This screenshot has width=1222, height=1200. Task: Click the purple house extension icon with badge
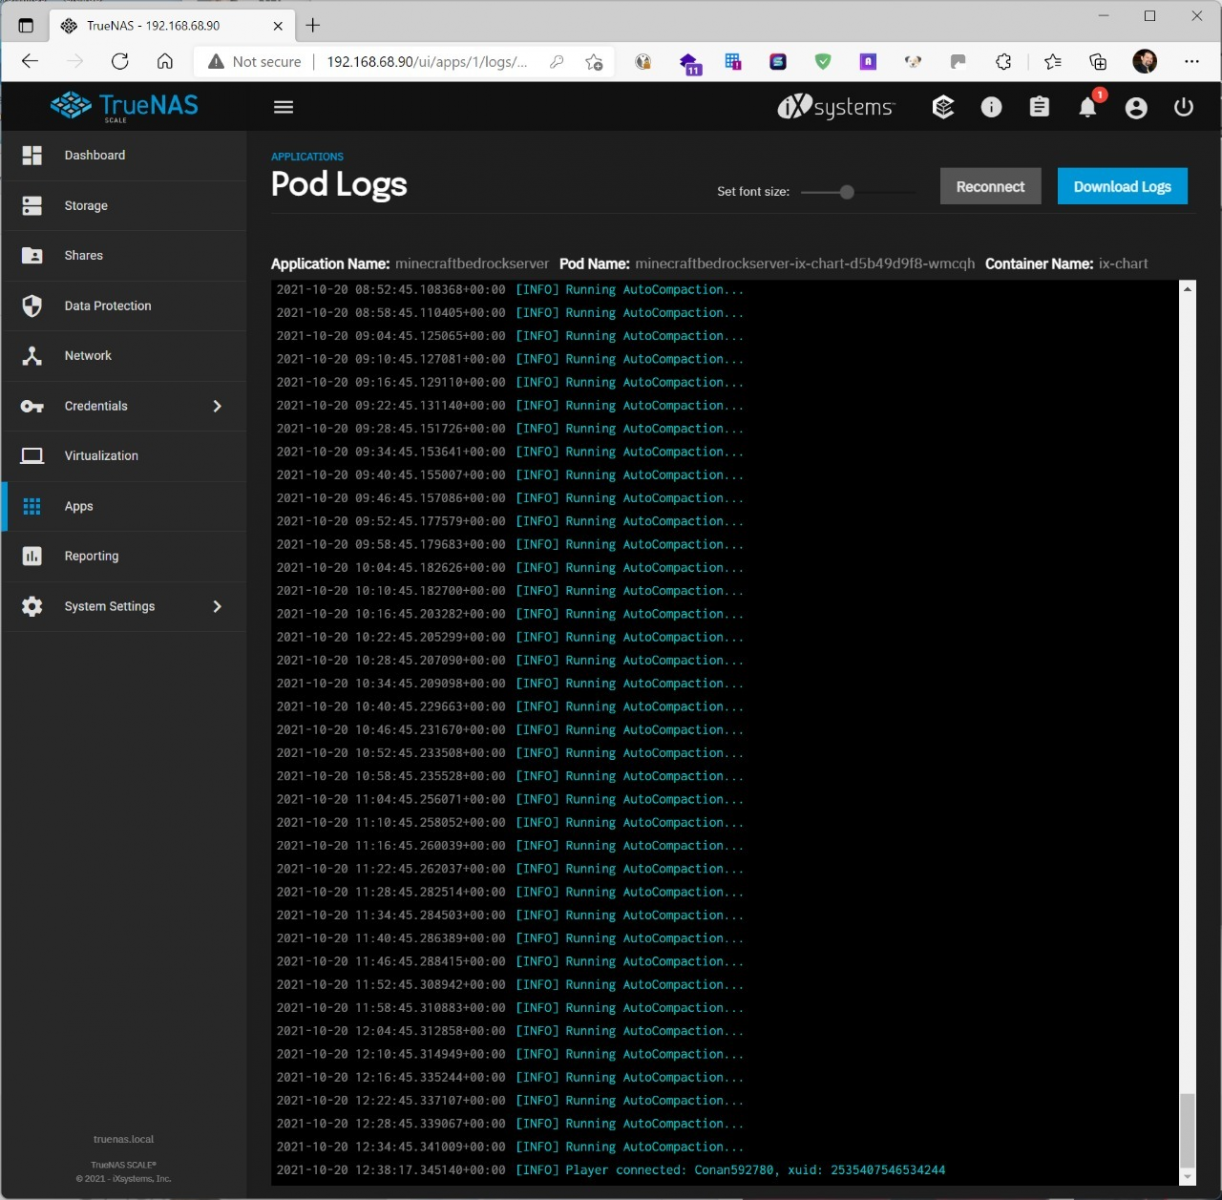tap(690, 64)
